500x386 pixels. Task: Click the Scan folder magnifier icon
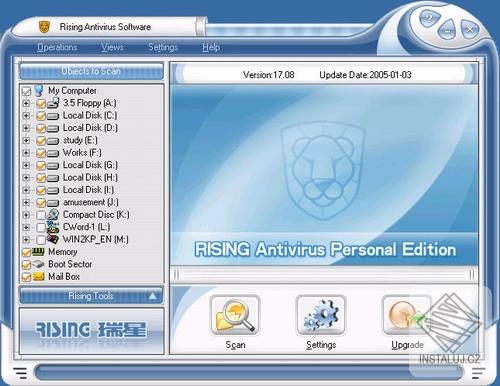tap(235, 315)
